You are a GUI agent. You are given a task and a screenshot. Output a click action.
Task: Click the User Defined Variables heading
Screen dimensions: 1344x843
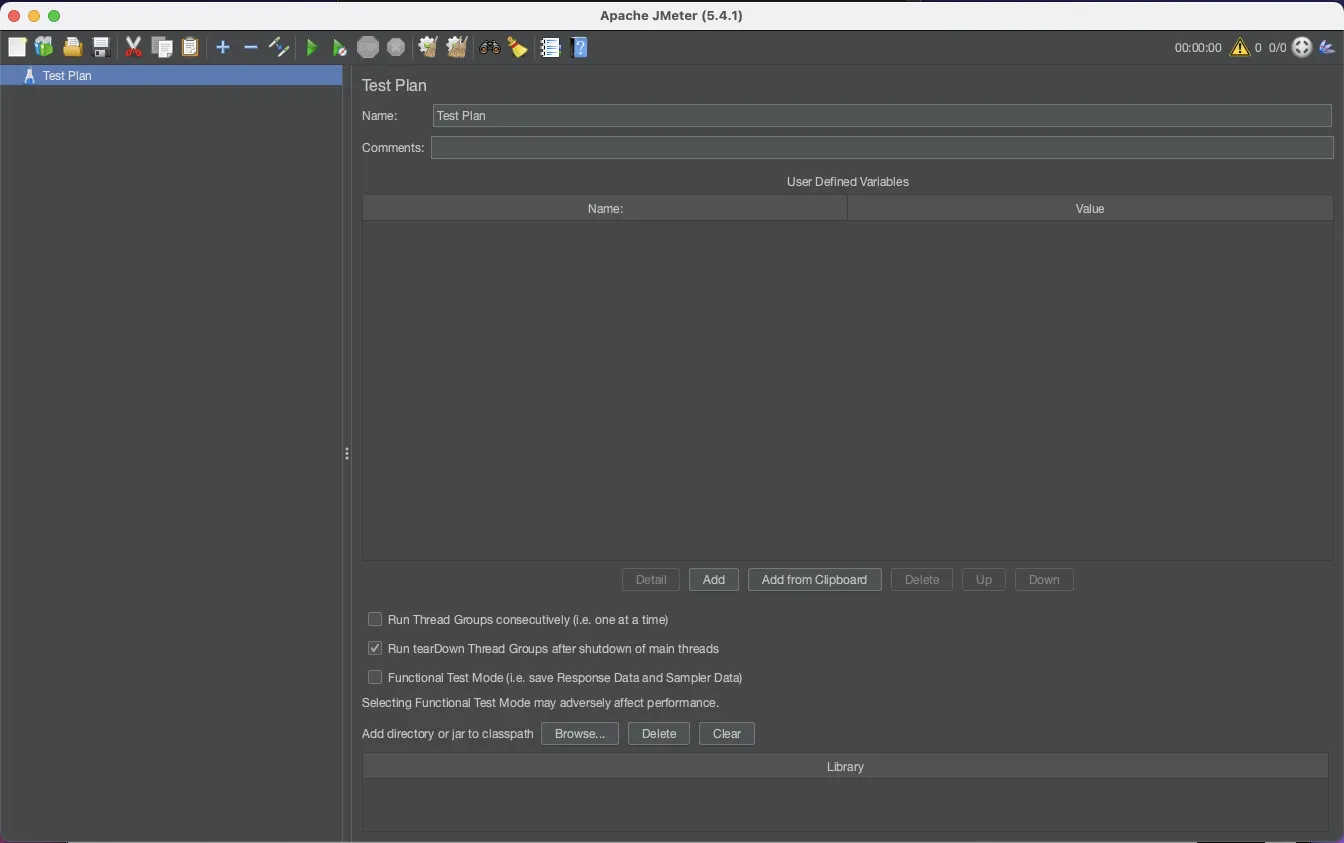[x=848, y=182]
